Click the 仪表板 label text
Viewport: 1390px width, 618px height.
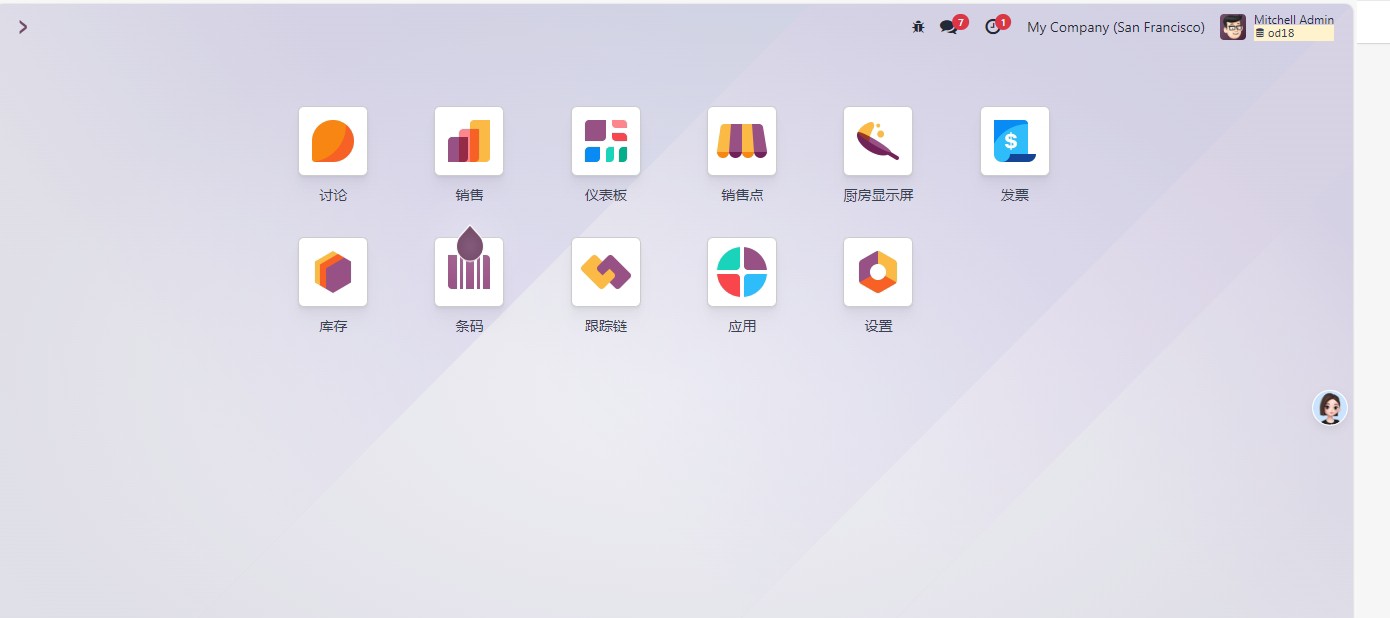(x=606, y=195)
